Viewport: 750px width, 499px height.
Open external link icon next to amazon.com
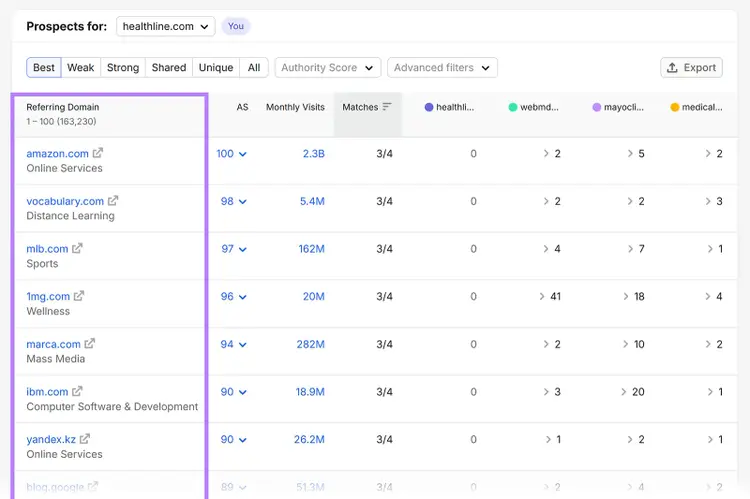tap(98, 153)
